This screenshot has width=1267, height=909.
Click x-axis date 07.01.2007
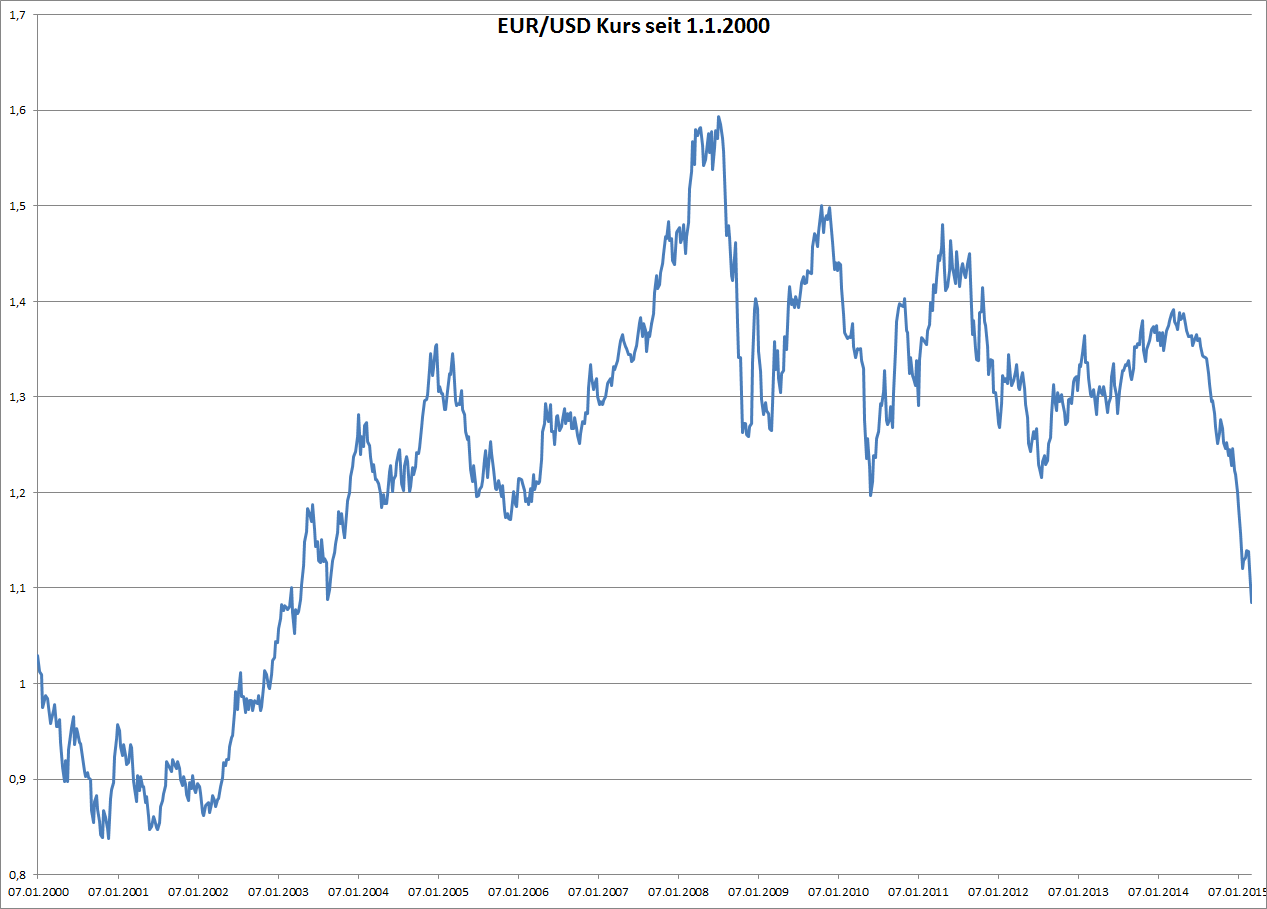tap(597, 891)
